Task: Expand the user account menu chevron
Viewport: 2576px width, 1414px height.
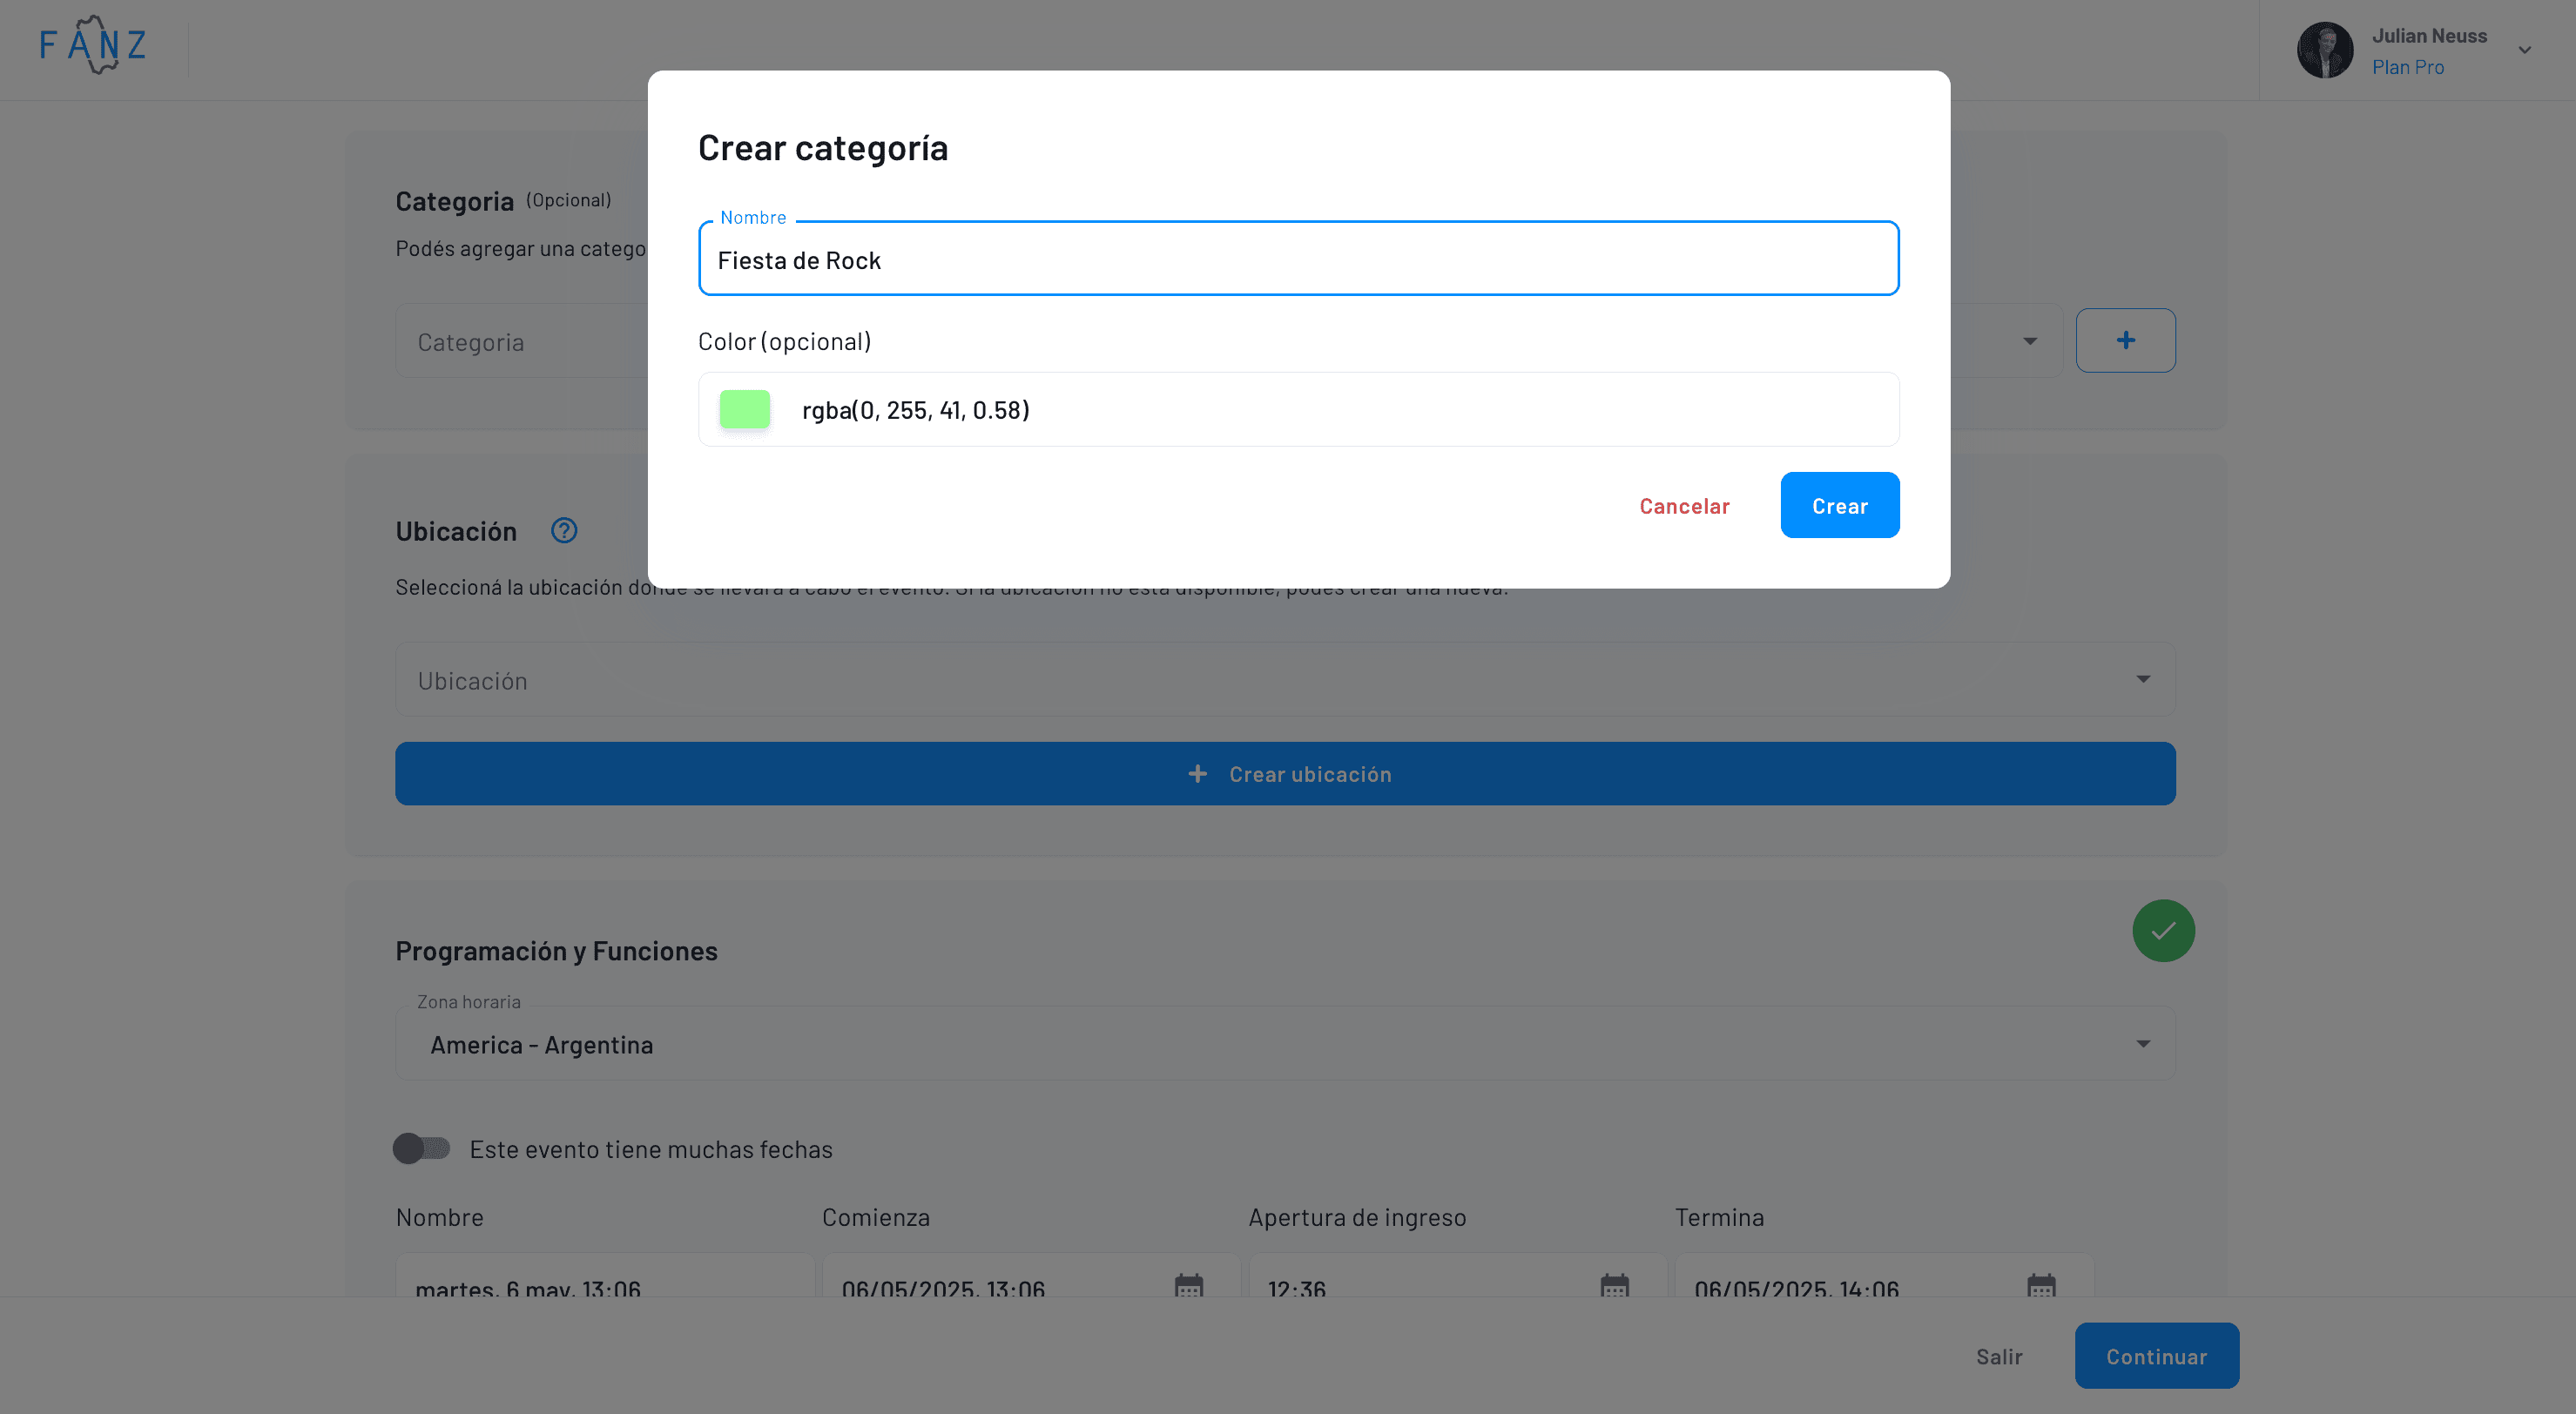Action: (x=2524, y=50)
